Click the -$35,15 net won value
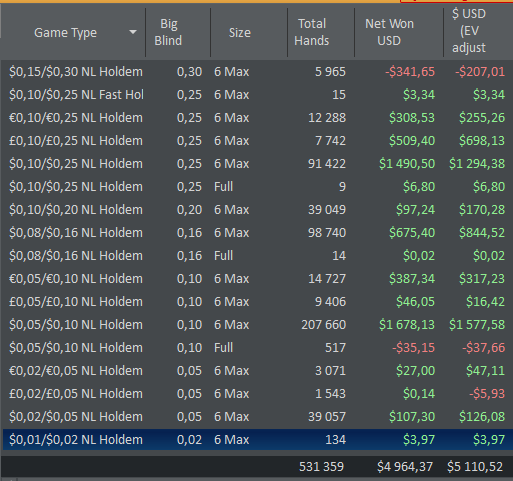The width and height of the screenshot is (513, 481). 414,348
